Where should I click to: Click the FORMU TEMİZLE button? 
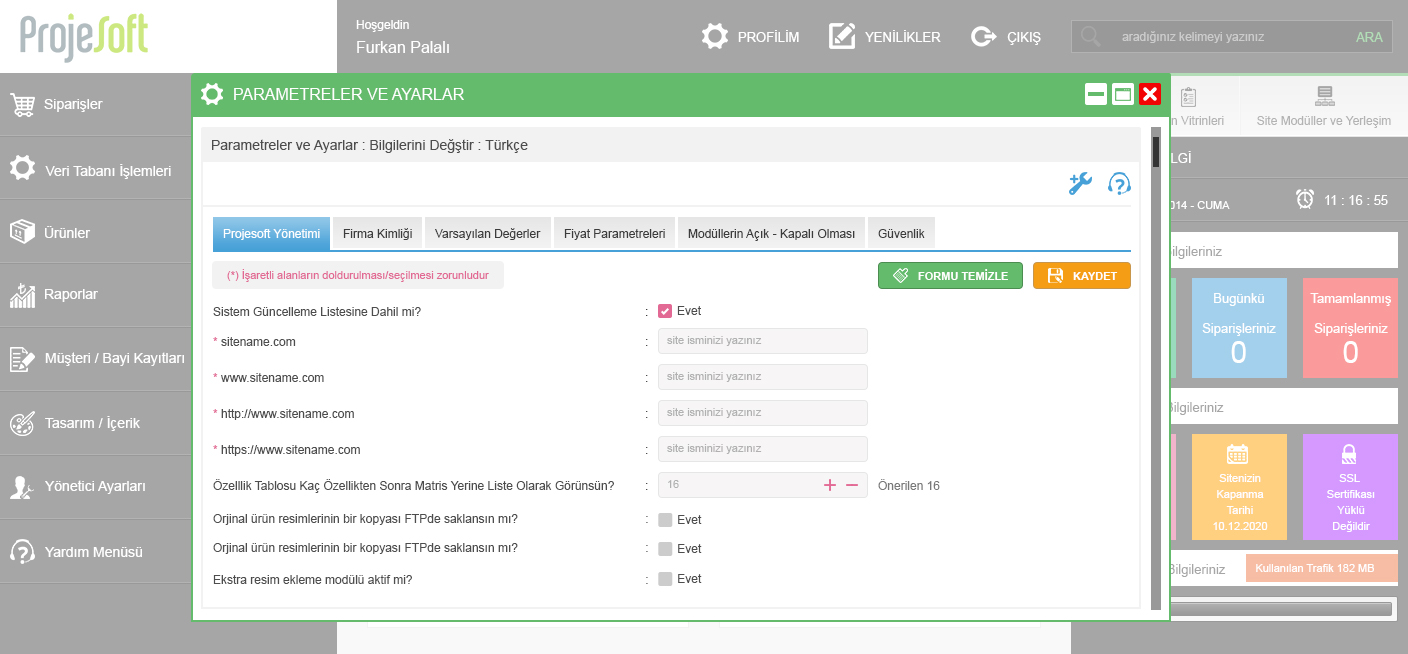point(950,275)
